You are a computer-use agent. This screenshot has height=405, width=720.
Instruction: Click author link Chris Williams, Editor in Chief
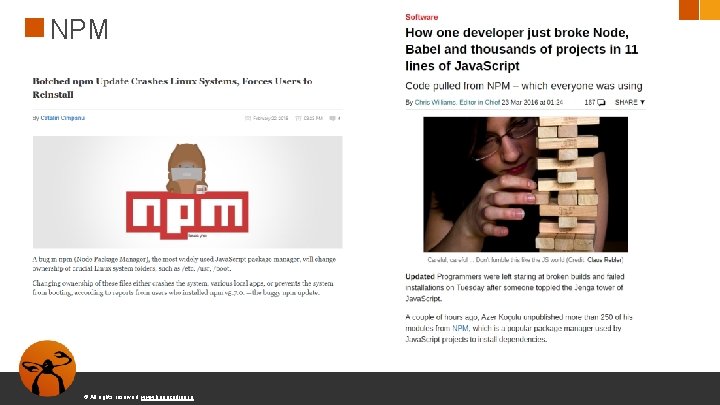457,102
